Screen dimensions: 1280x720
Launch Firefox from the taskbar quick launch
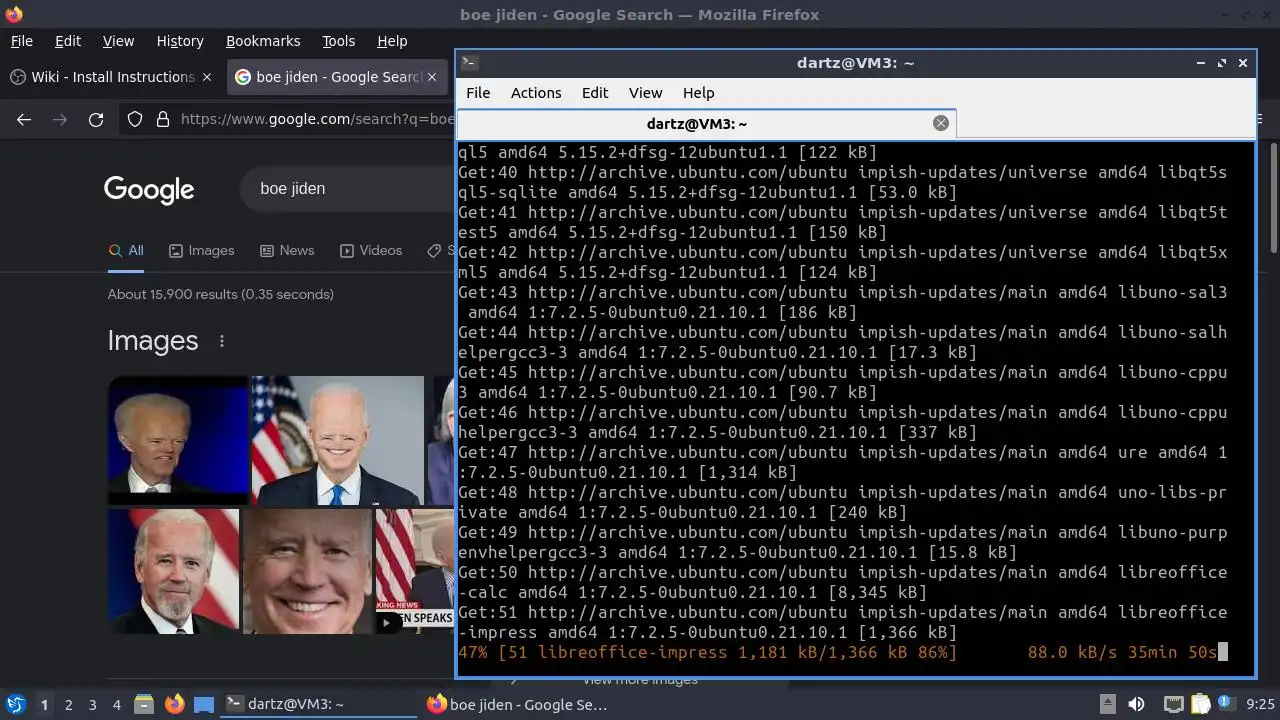pos(174,704)
